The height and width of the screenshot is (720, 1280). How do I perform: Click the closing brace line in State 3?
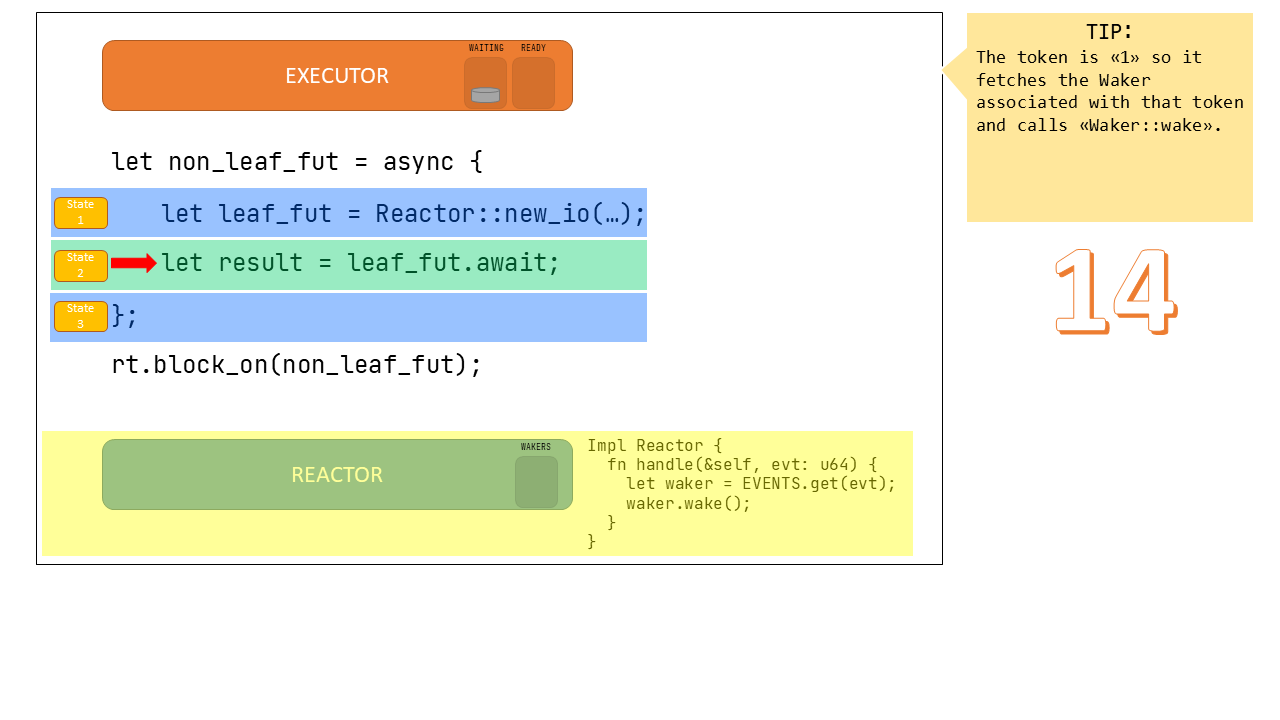click(125, 316)
